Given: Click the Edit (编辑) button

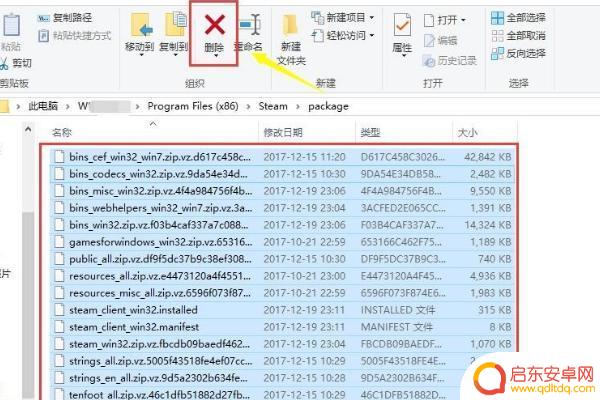Looking at the screenshot, I should click(441, 40).
